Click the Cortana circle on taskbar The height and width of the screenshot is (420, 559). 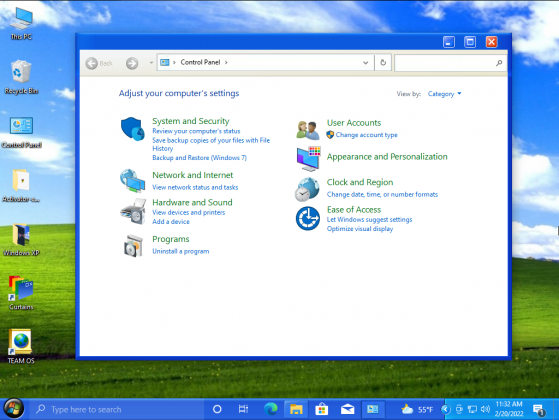(217, 409)
